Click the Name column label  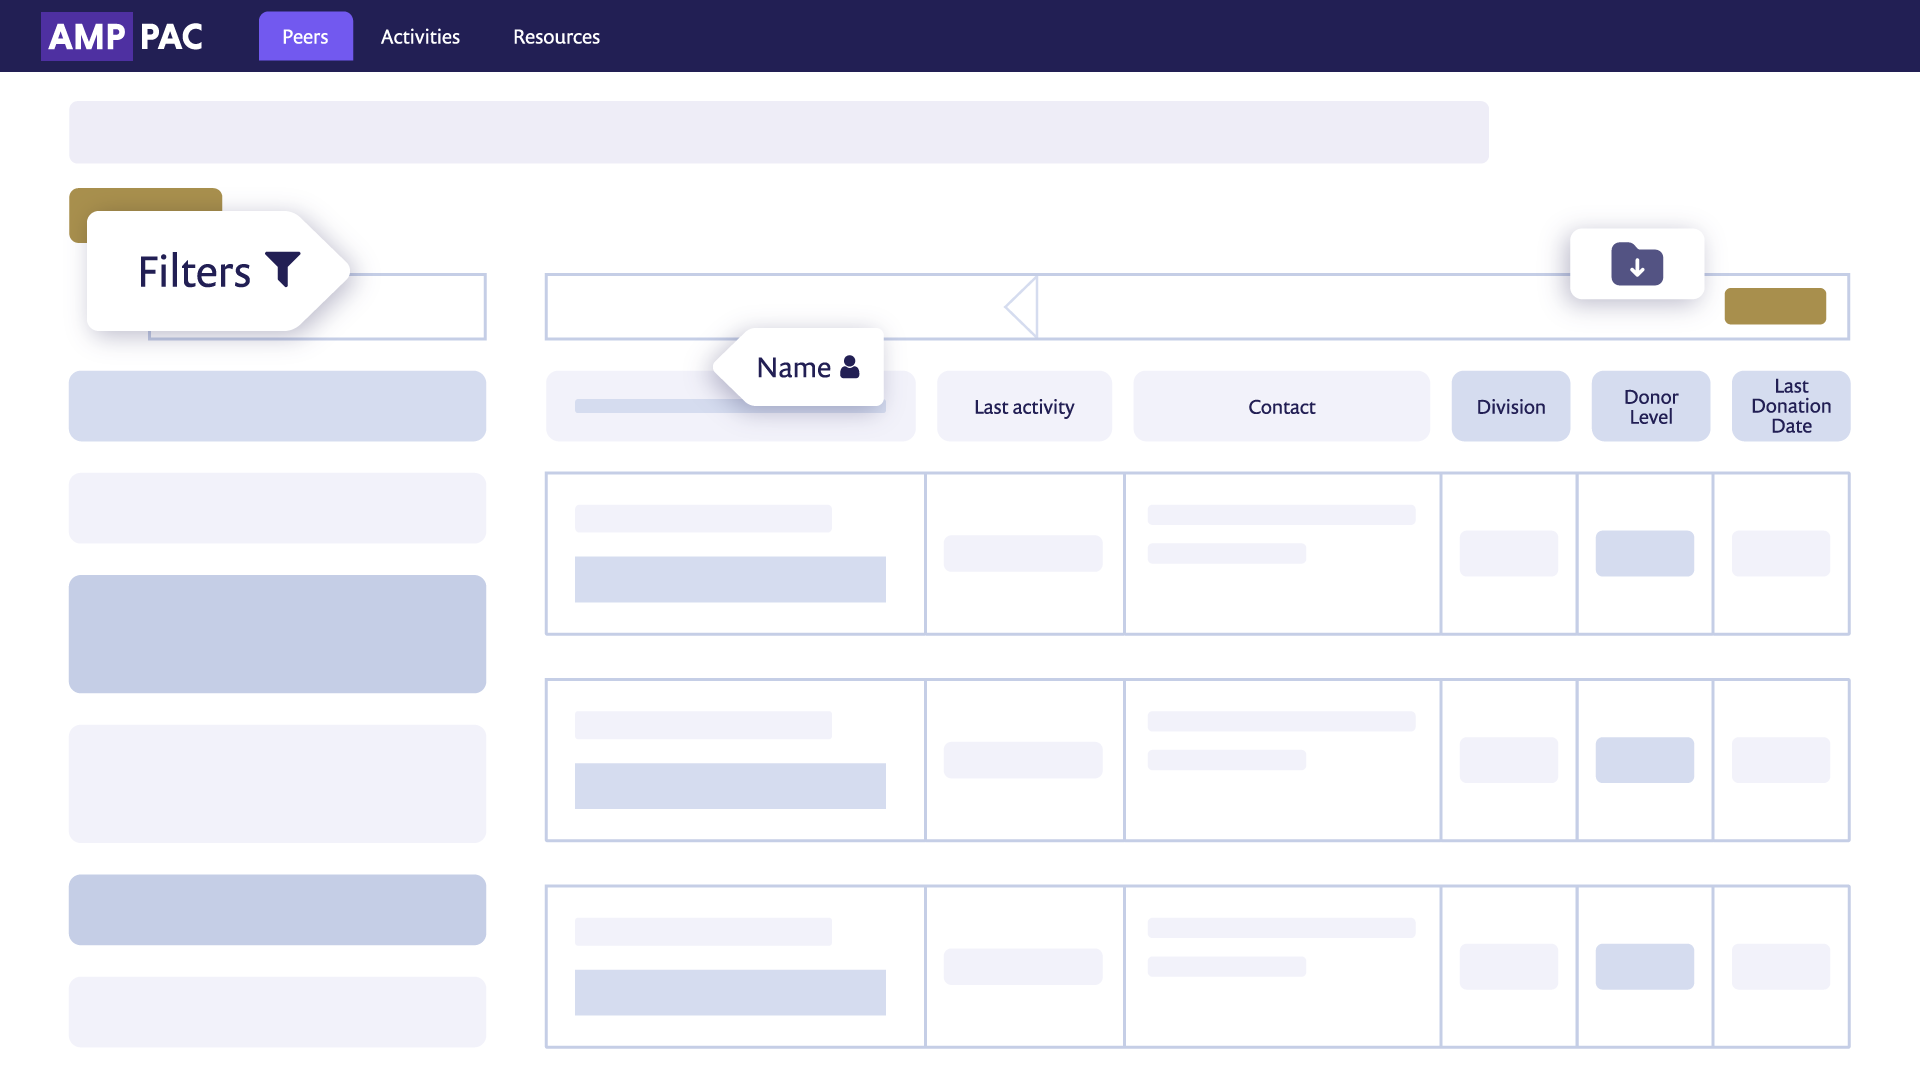pos(793,368)
